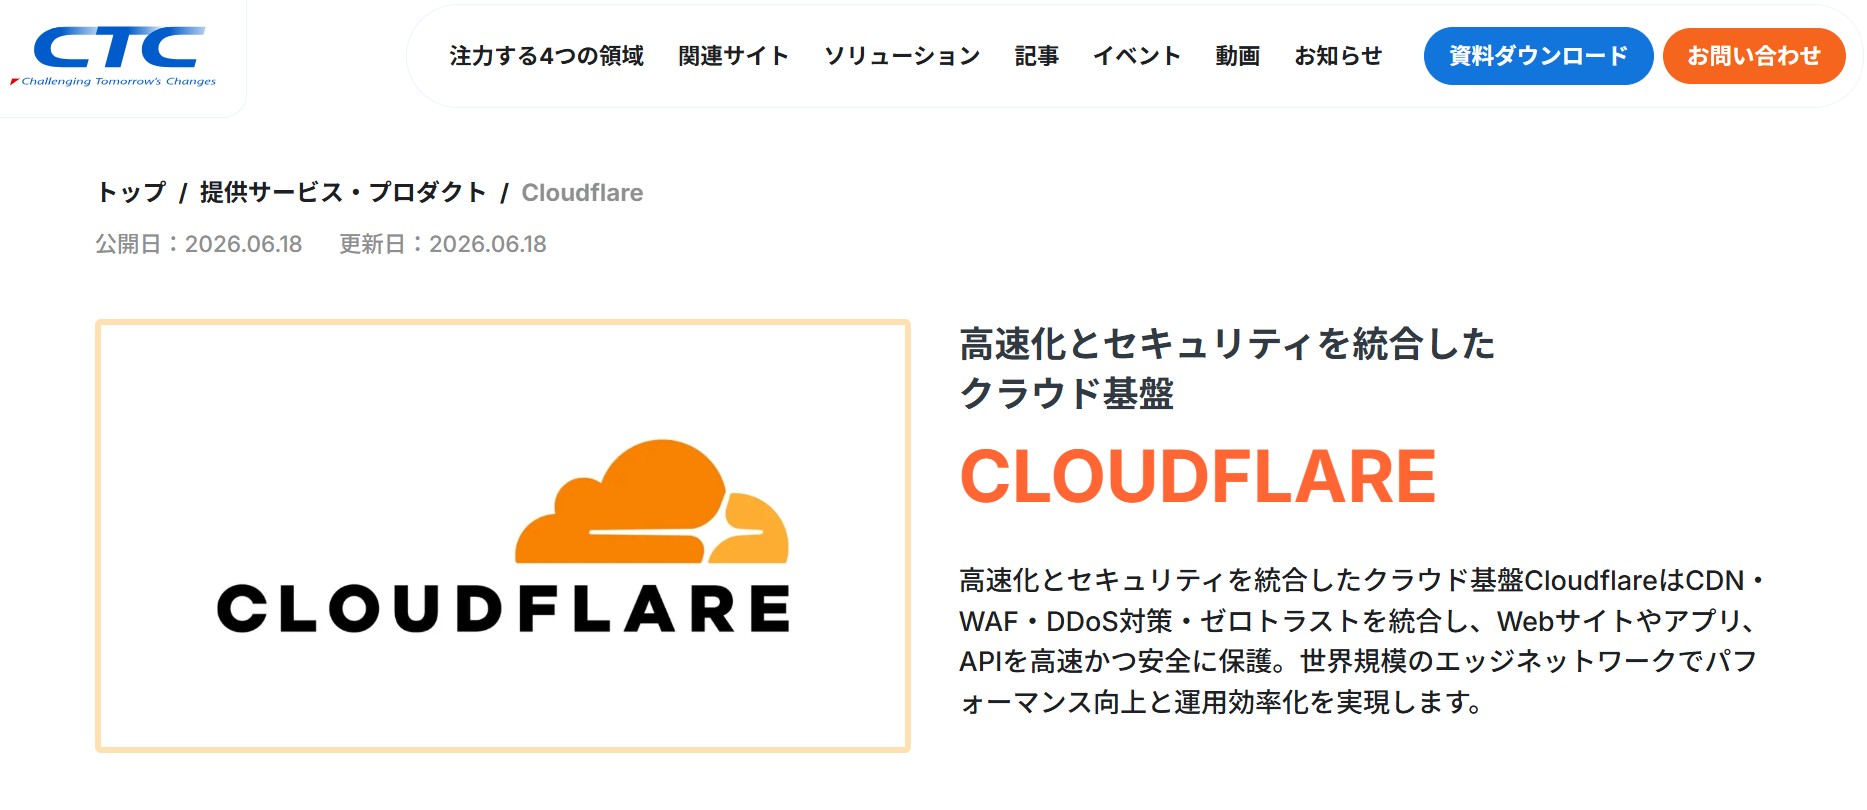Click the 更新日：2026.06.18 date text
Viewport: 1867px width, 810px height.
443,244
